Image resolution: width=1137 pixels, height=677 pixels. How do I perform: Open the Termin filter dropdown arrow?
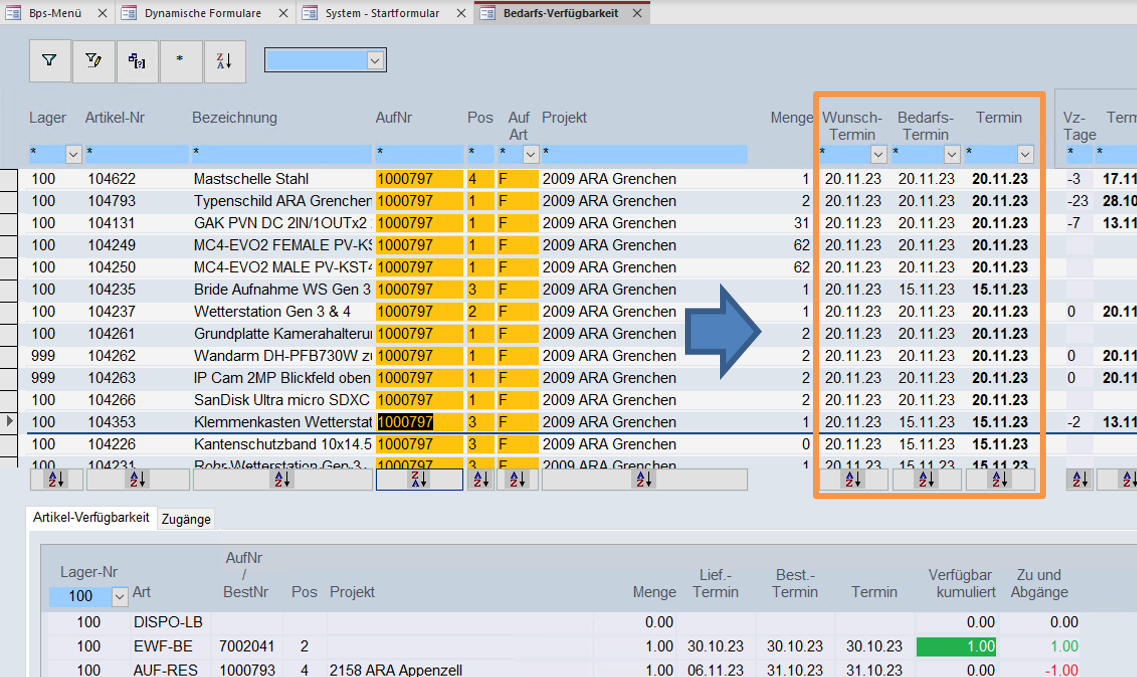(1025, 154)
